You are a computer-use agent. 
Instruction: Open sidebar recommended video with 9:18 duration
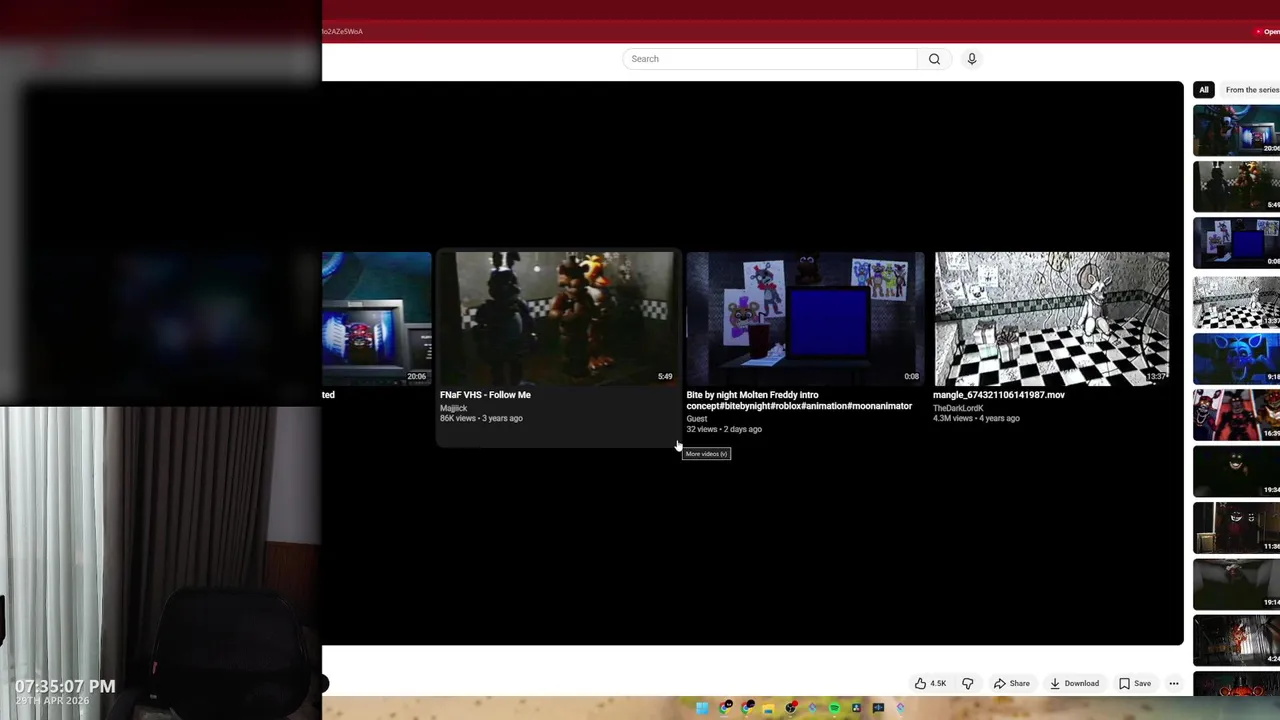click(x=1236, y=357)
